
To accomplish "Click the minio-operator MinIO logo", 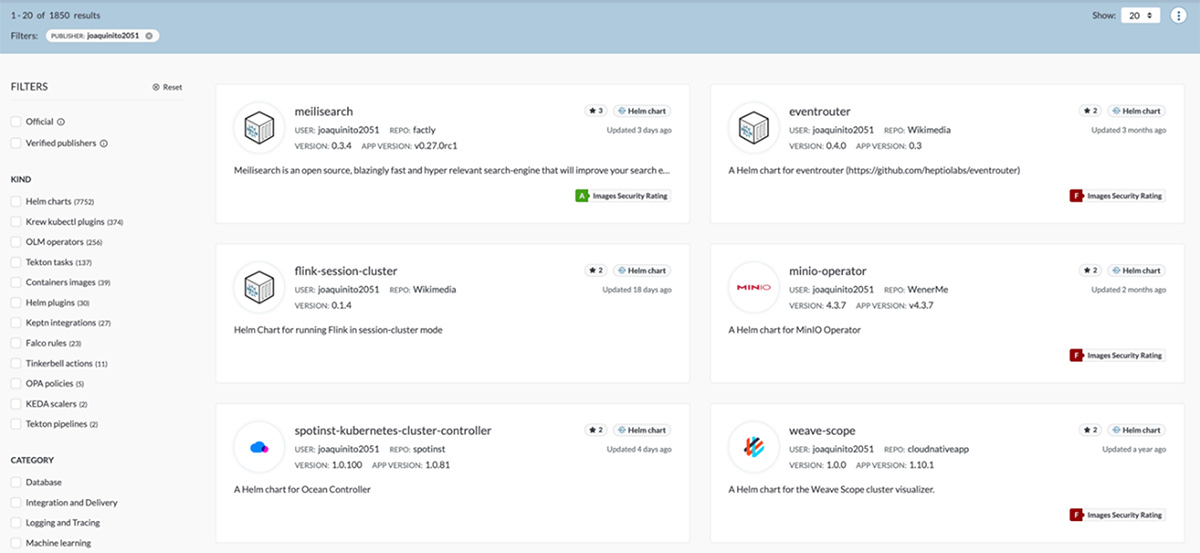I will tap(754, 288).
